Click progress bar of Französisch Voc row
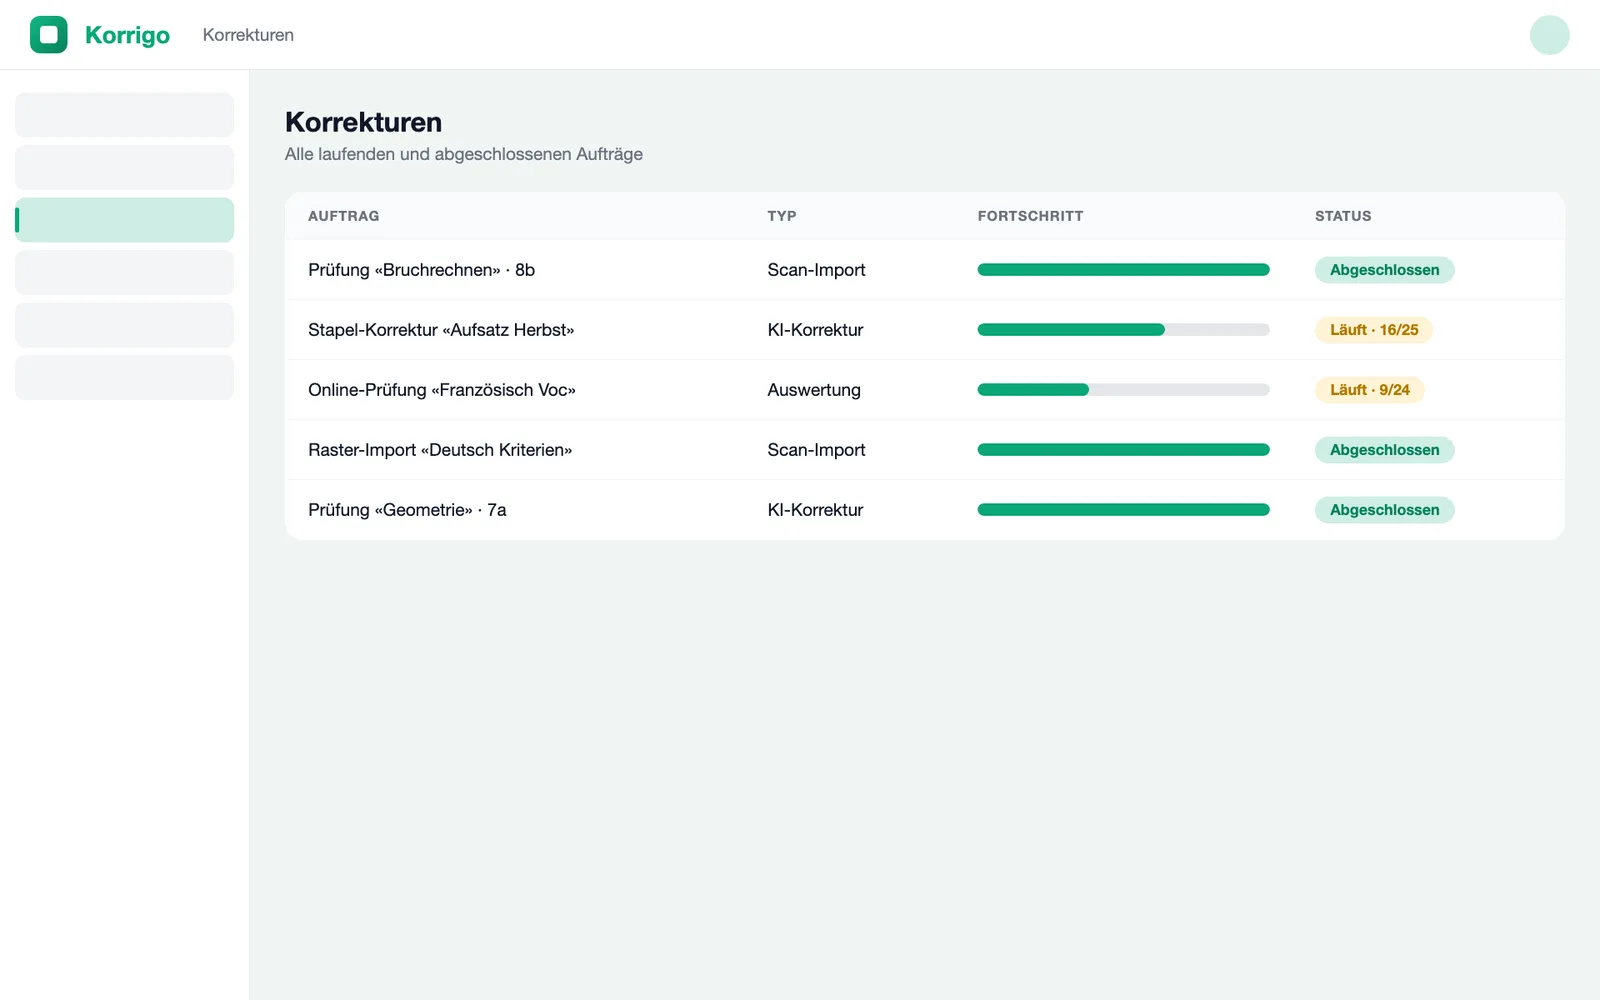Viewport: 1600px width, 1000px height. point(1123,390)
